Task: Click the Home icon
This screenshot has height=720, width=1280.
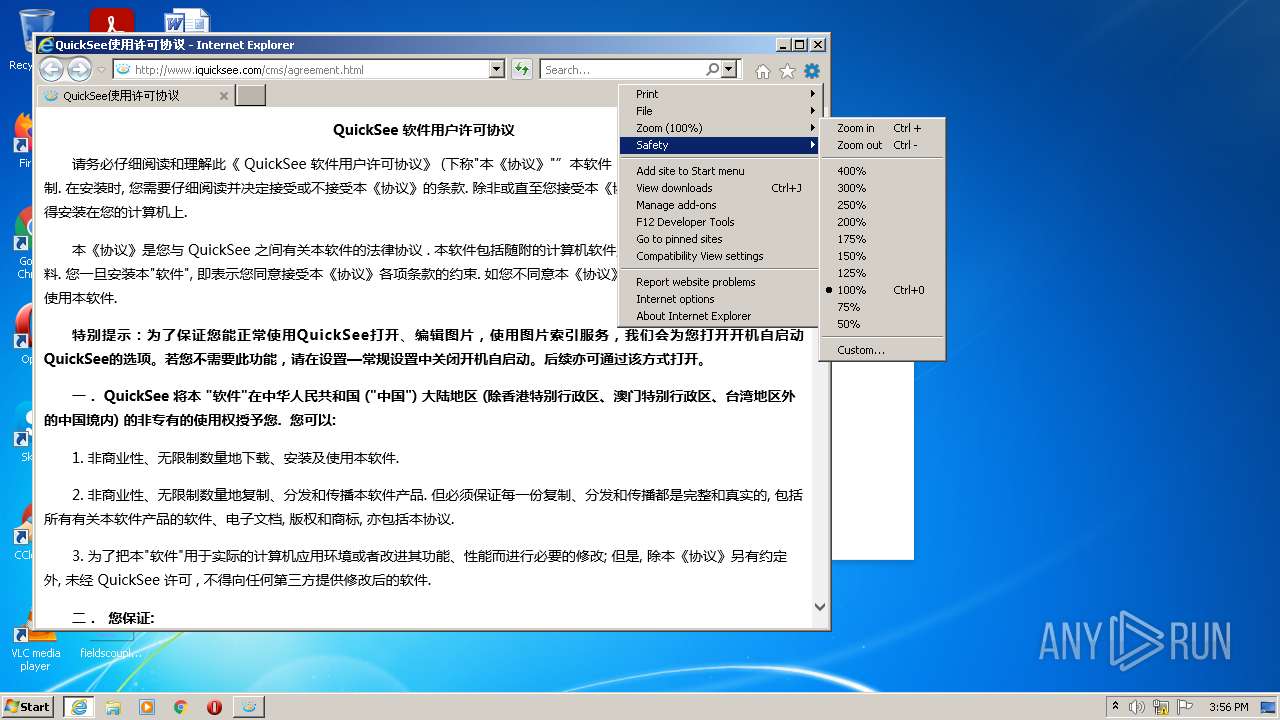Action: (763, 71)
